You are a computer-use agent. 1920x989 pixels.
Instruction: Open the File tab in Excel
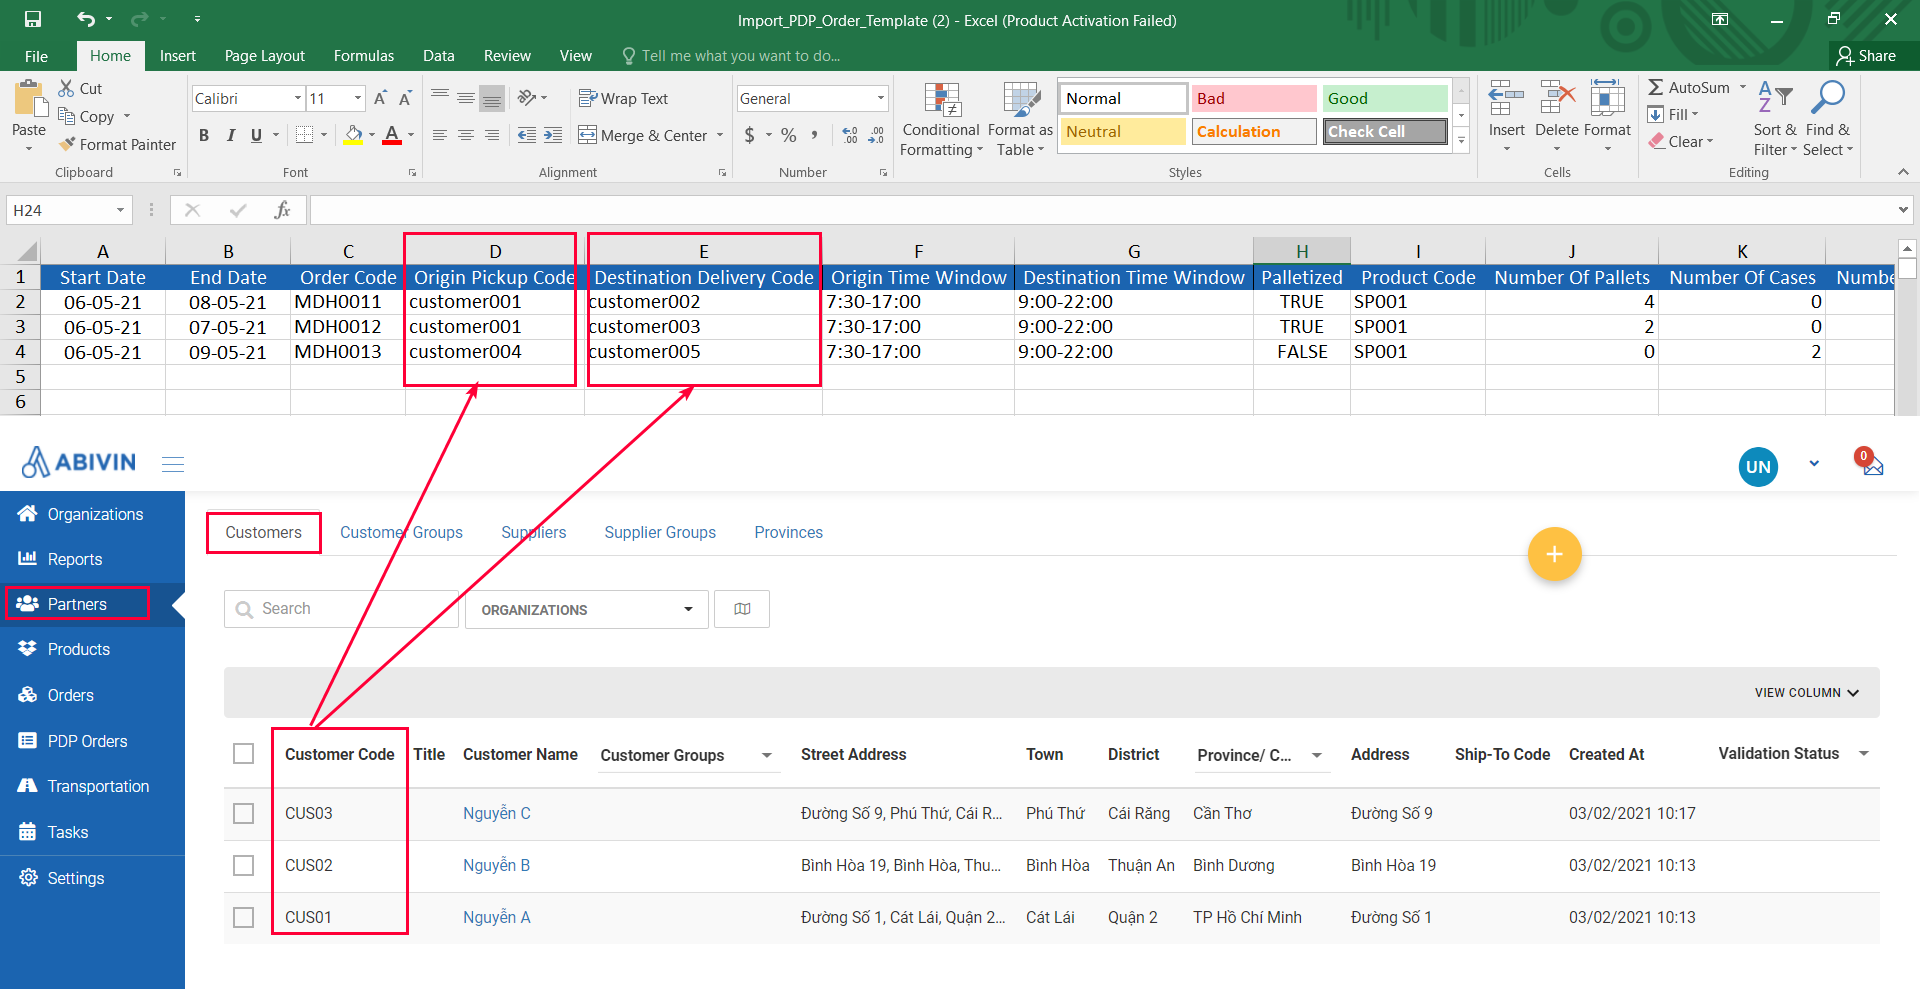coord(36,56)
